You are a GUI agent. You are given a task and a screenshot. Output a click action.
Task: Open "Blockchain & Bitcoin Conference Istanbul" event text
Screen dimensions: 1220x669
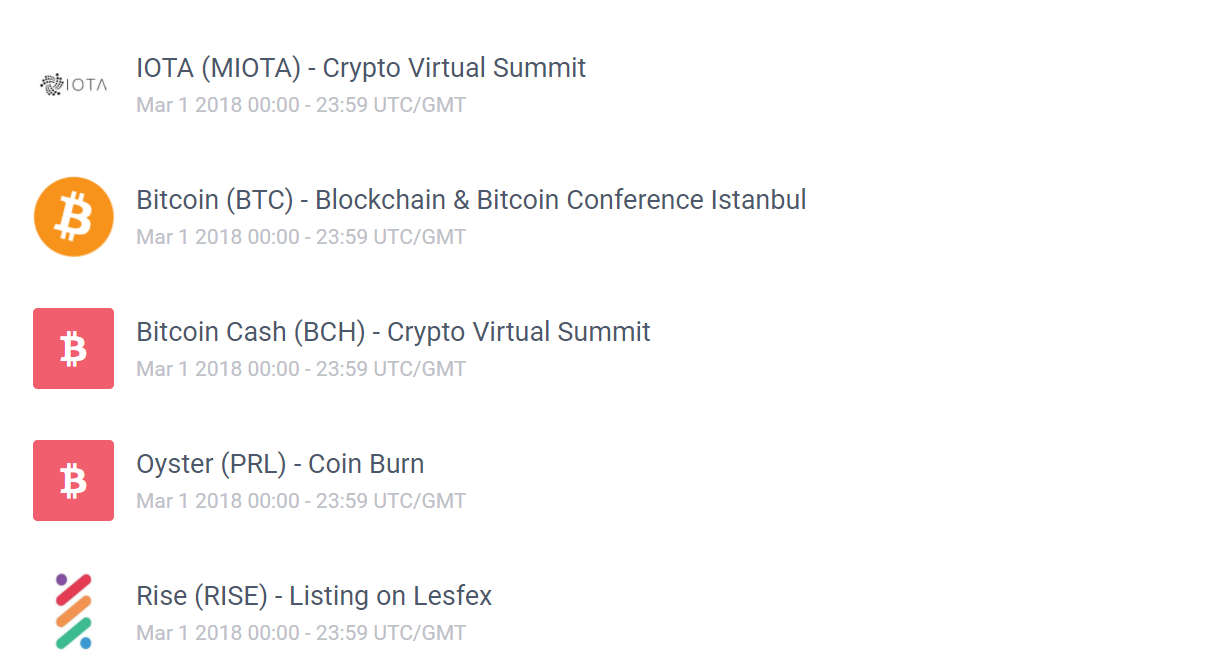click(560, 200)
